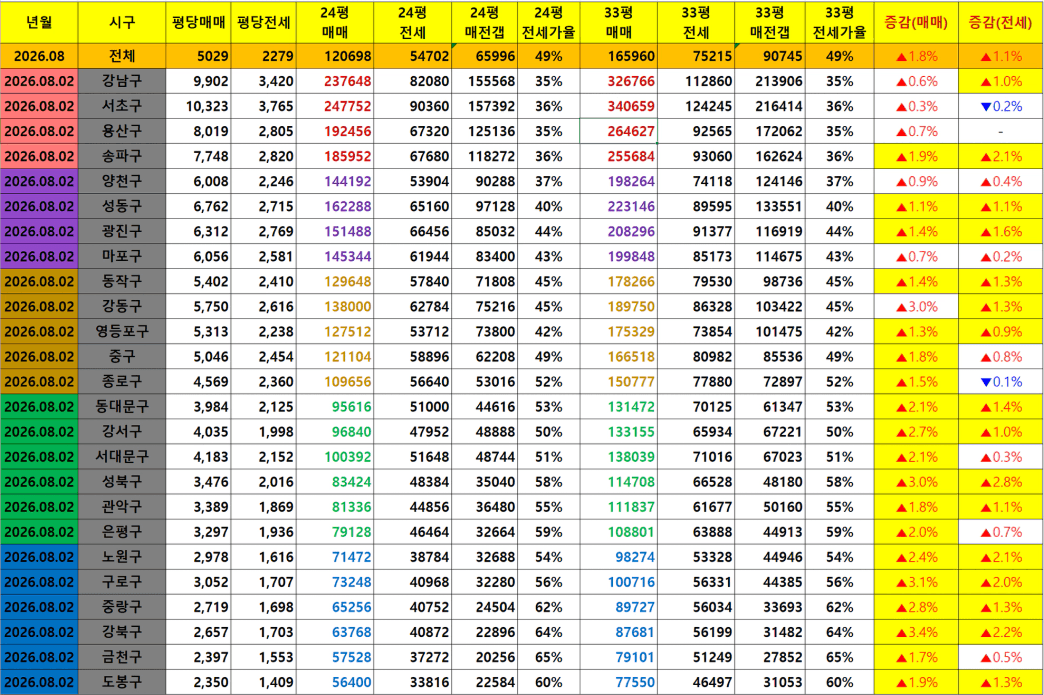This screenshot has width=1044, height=695.
Task: Click the 노원구 district cell
Action: [x=122, y=557]
